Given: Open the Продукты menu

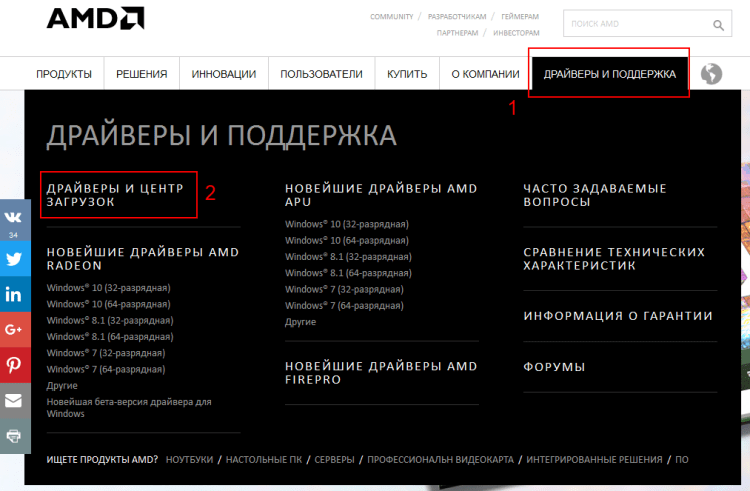Looking at the screenshot, I should click(64, 74).
